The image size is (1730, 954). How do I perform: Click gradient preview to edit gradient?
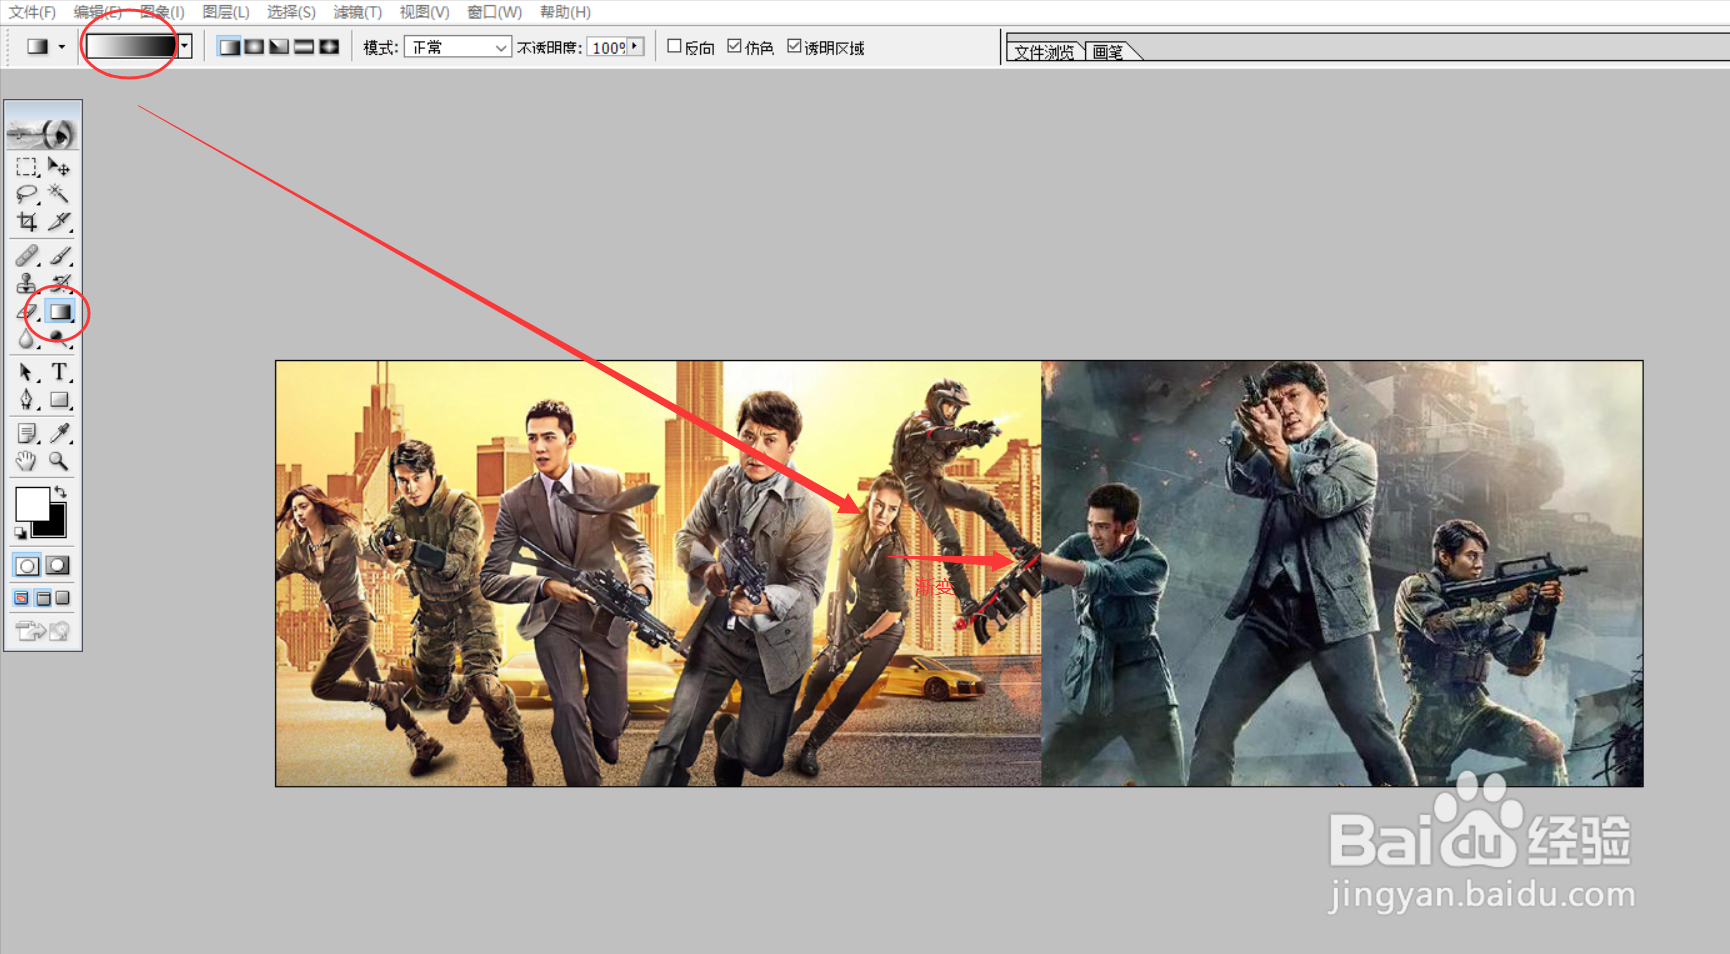(x=131, y=46)
